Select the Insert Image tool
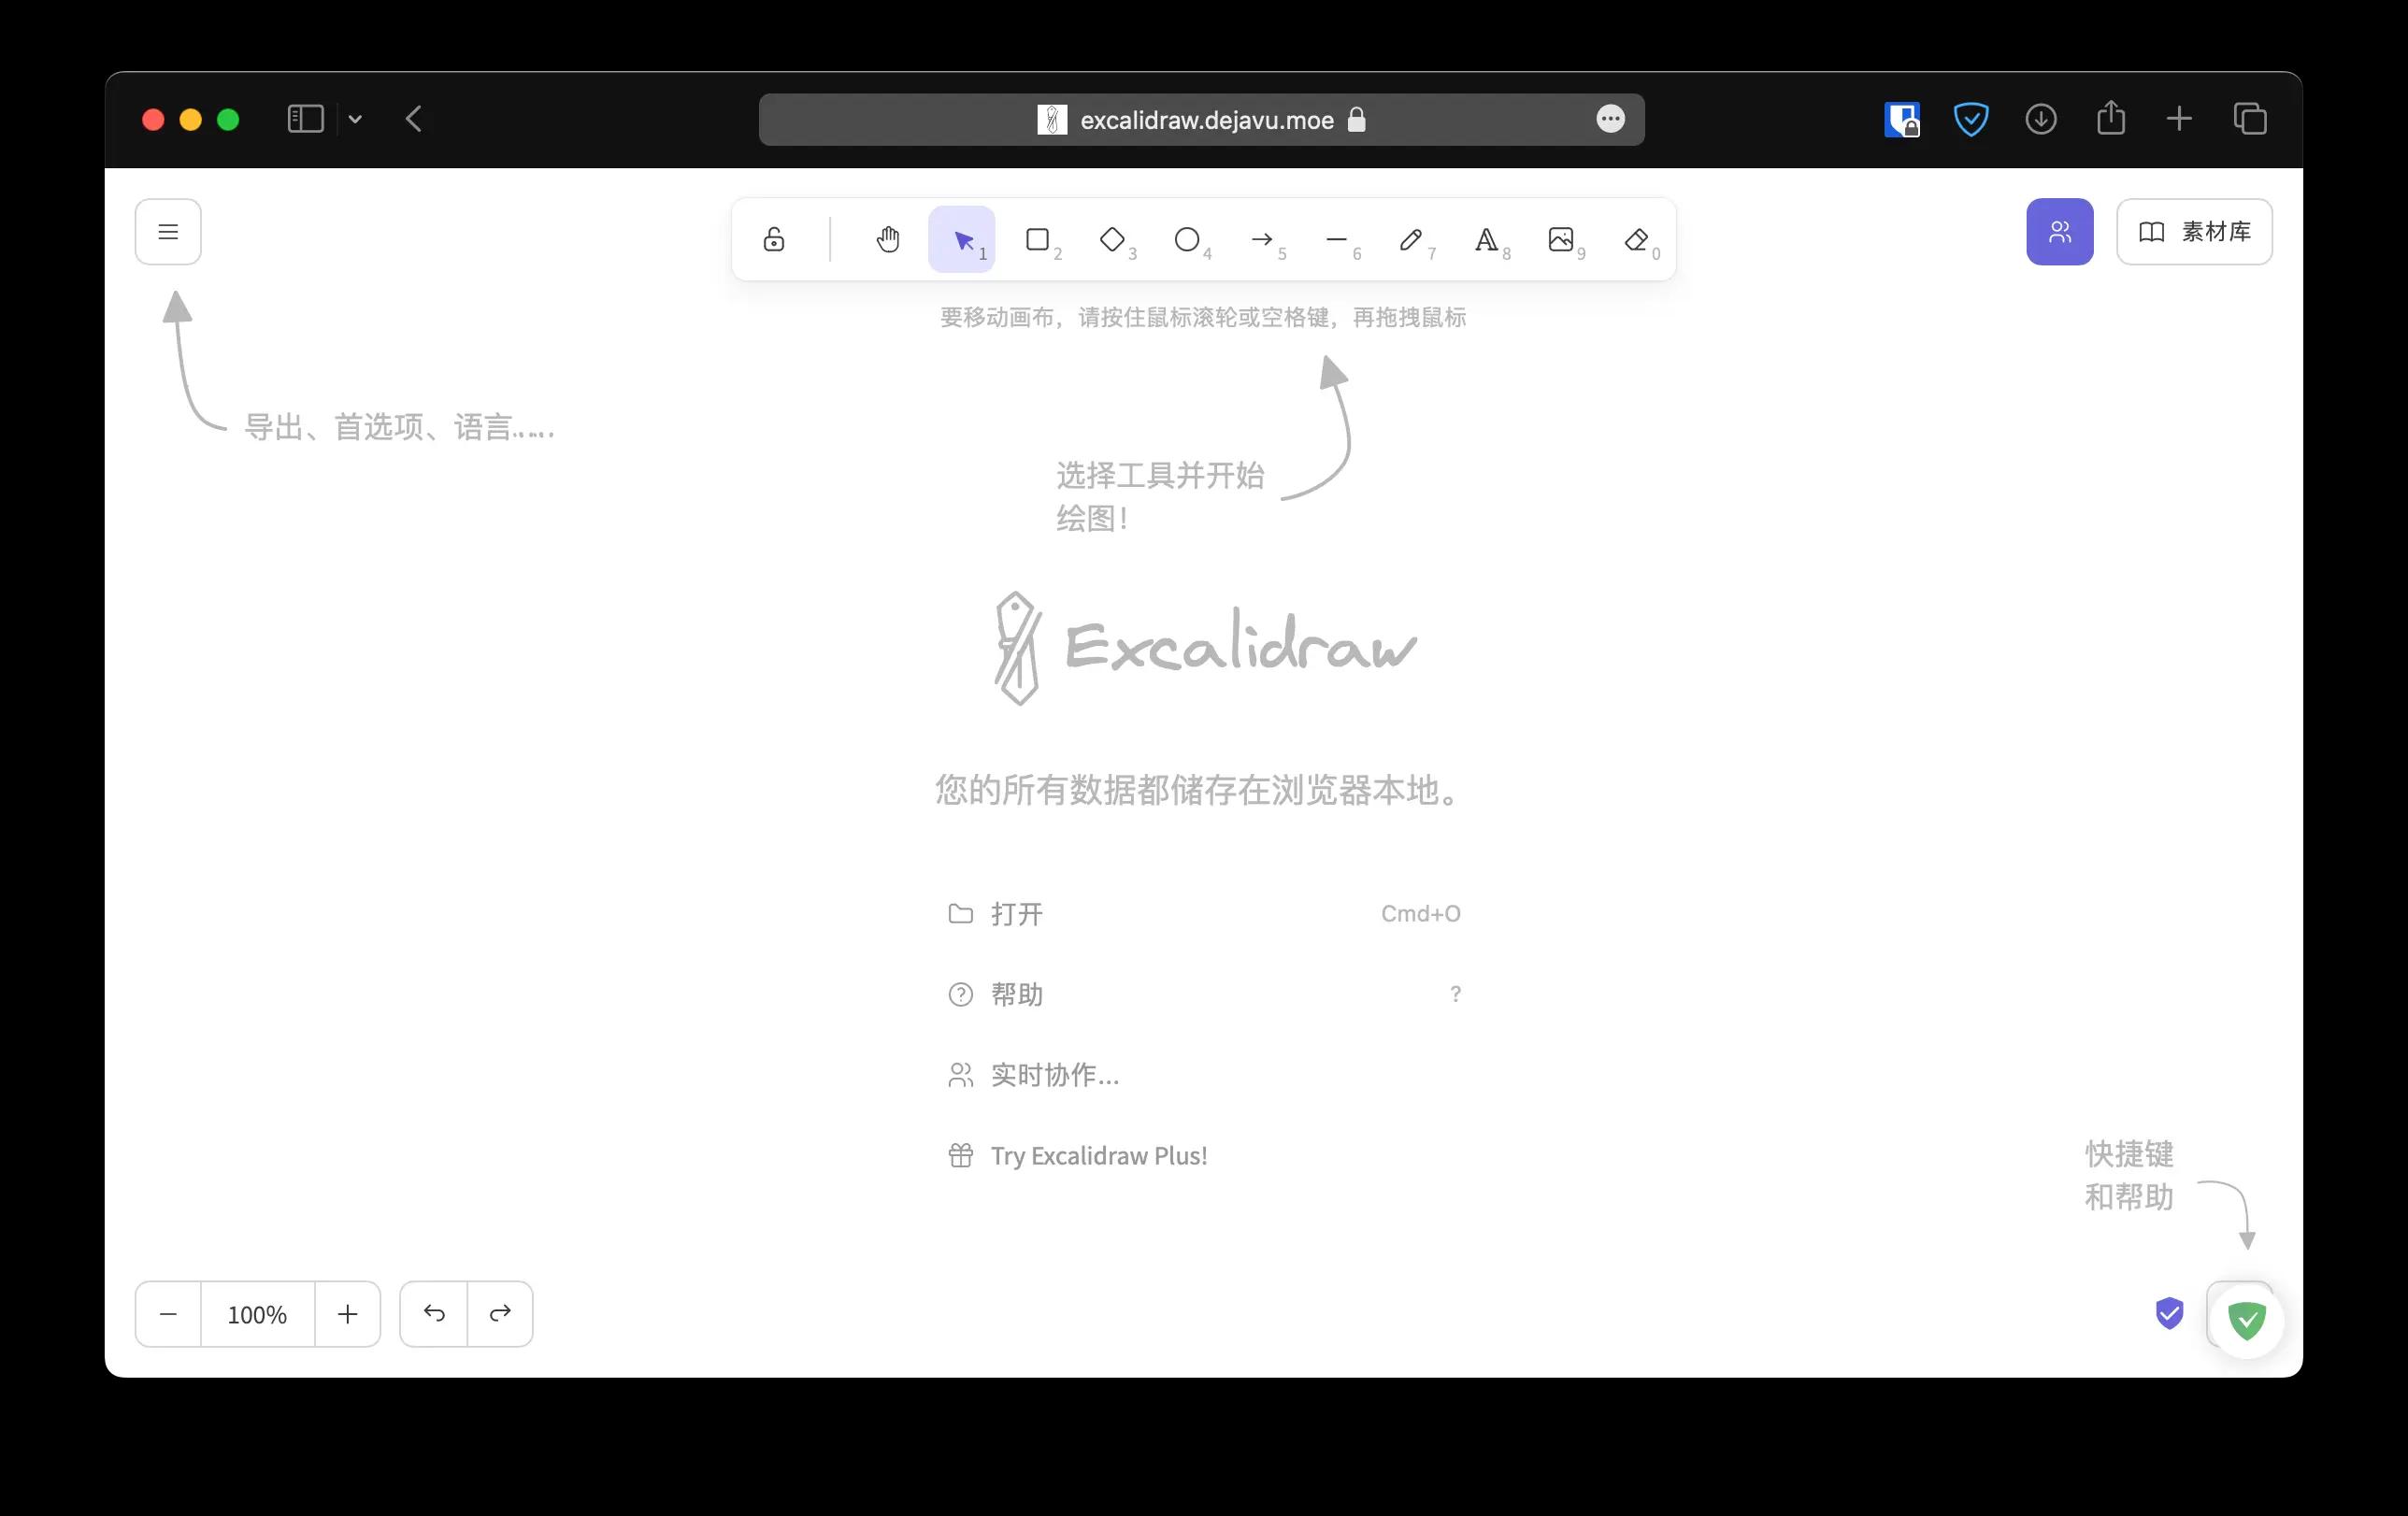This screenshot has width=2408, height=1516. 1561,240
